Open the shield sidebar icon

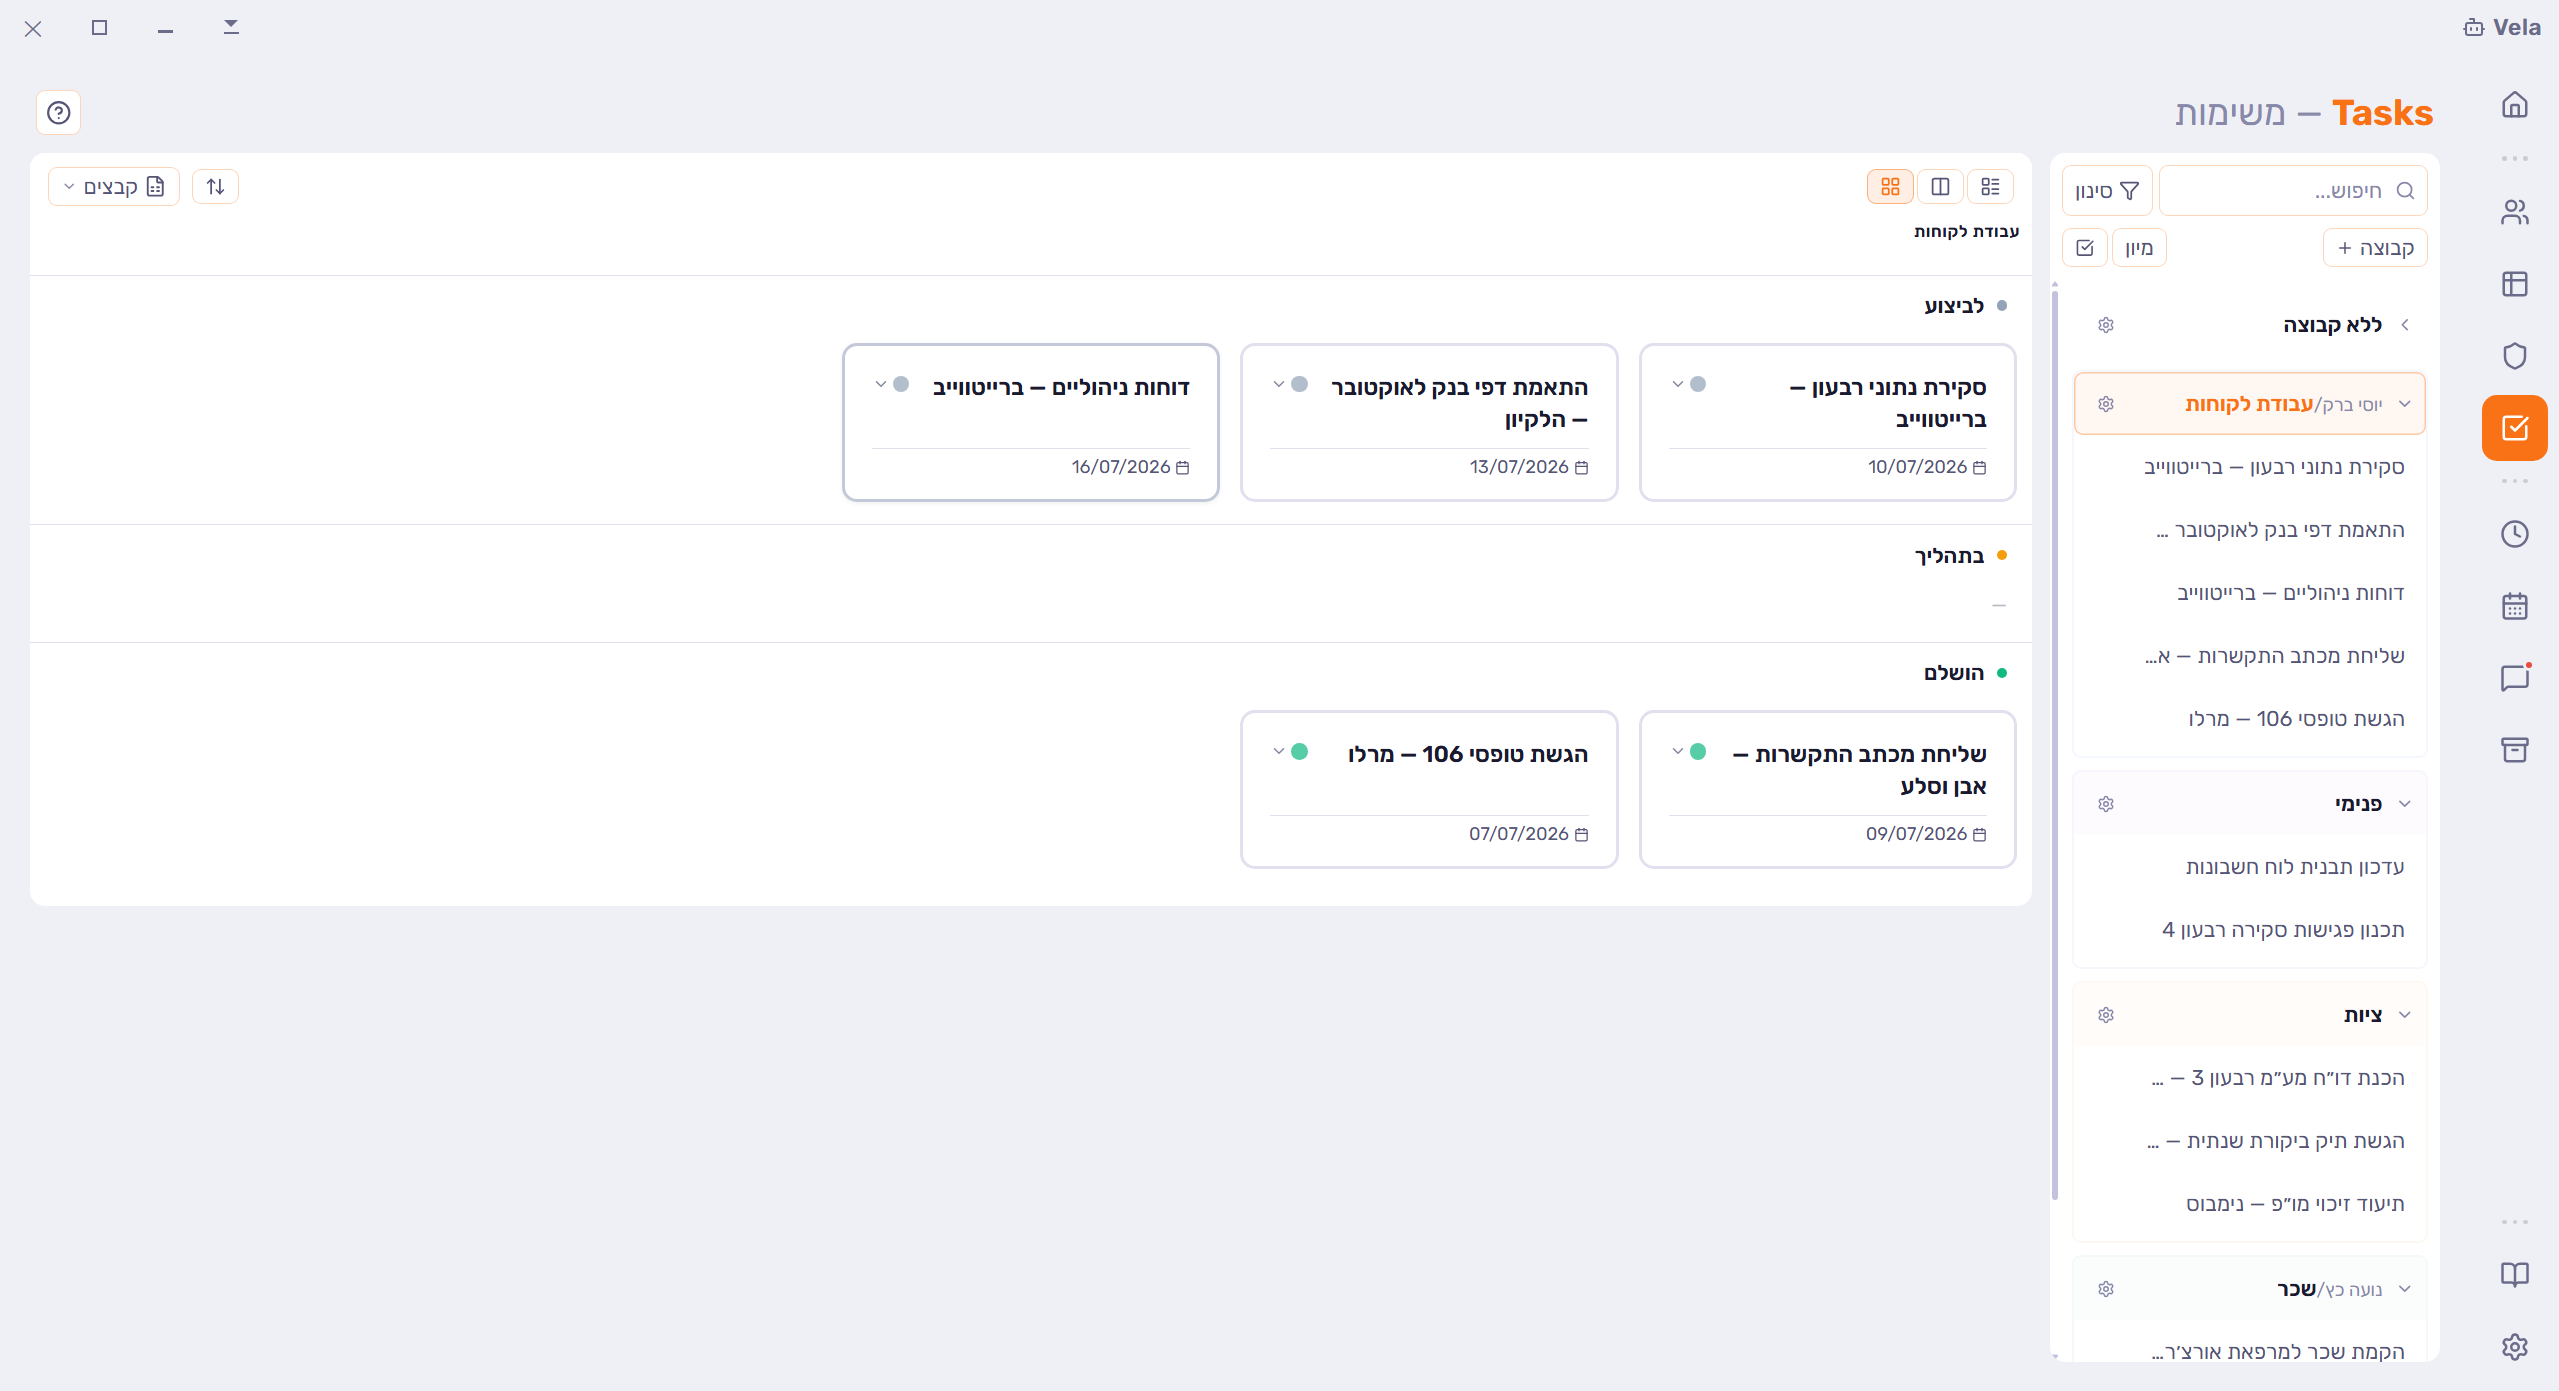coord(2514,356)
